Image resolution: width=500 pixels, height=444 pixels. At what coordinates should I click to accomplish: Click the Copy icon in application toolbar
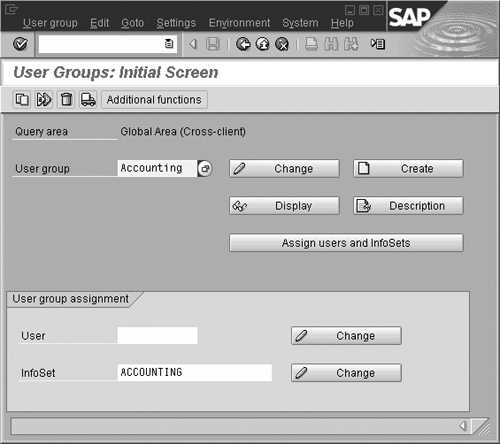(22, 99)
